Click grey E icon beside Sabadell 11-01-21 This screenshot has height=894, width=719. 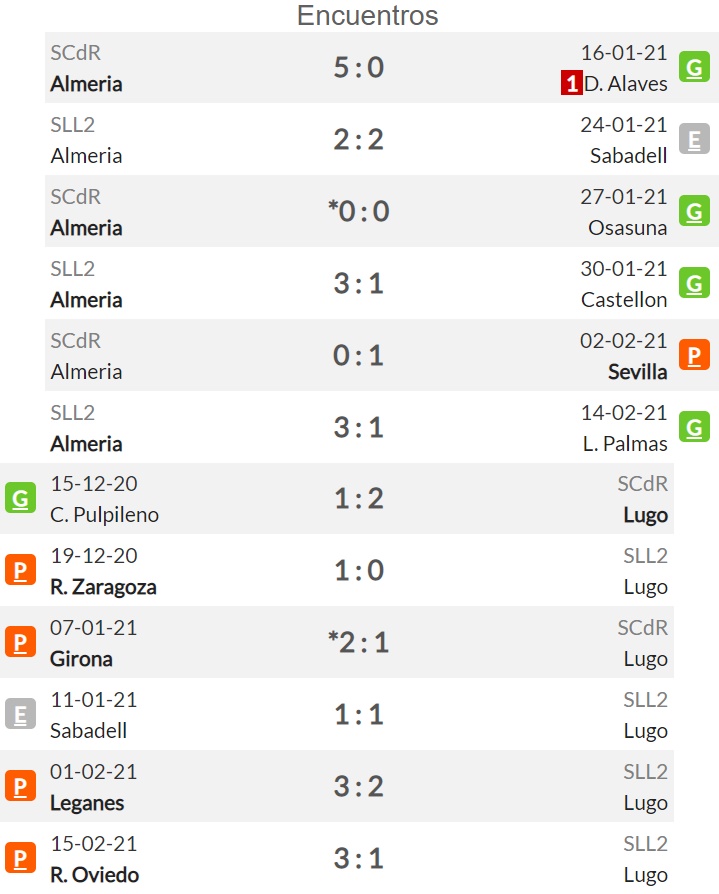[21, 714]
